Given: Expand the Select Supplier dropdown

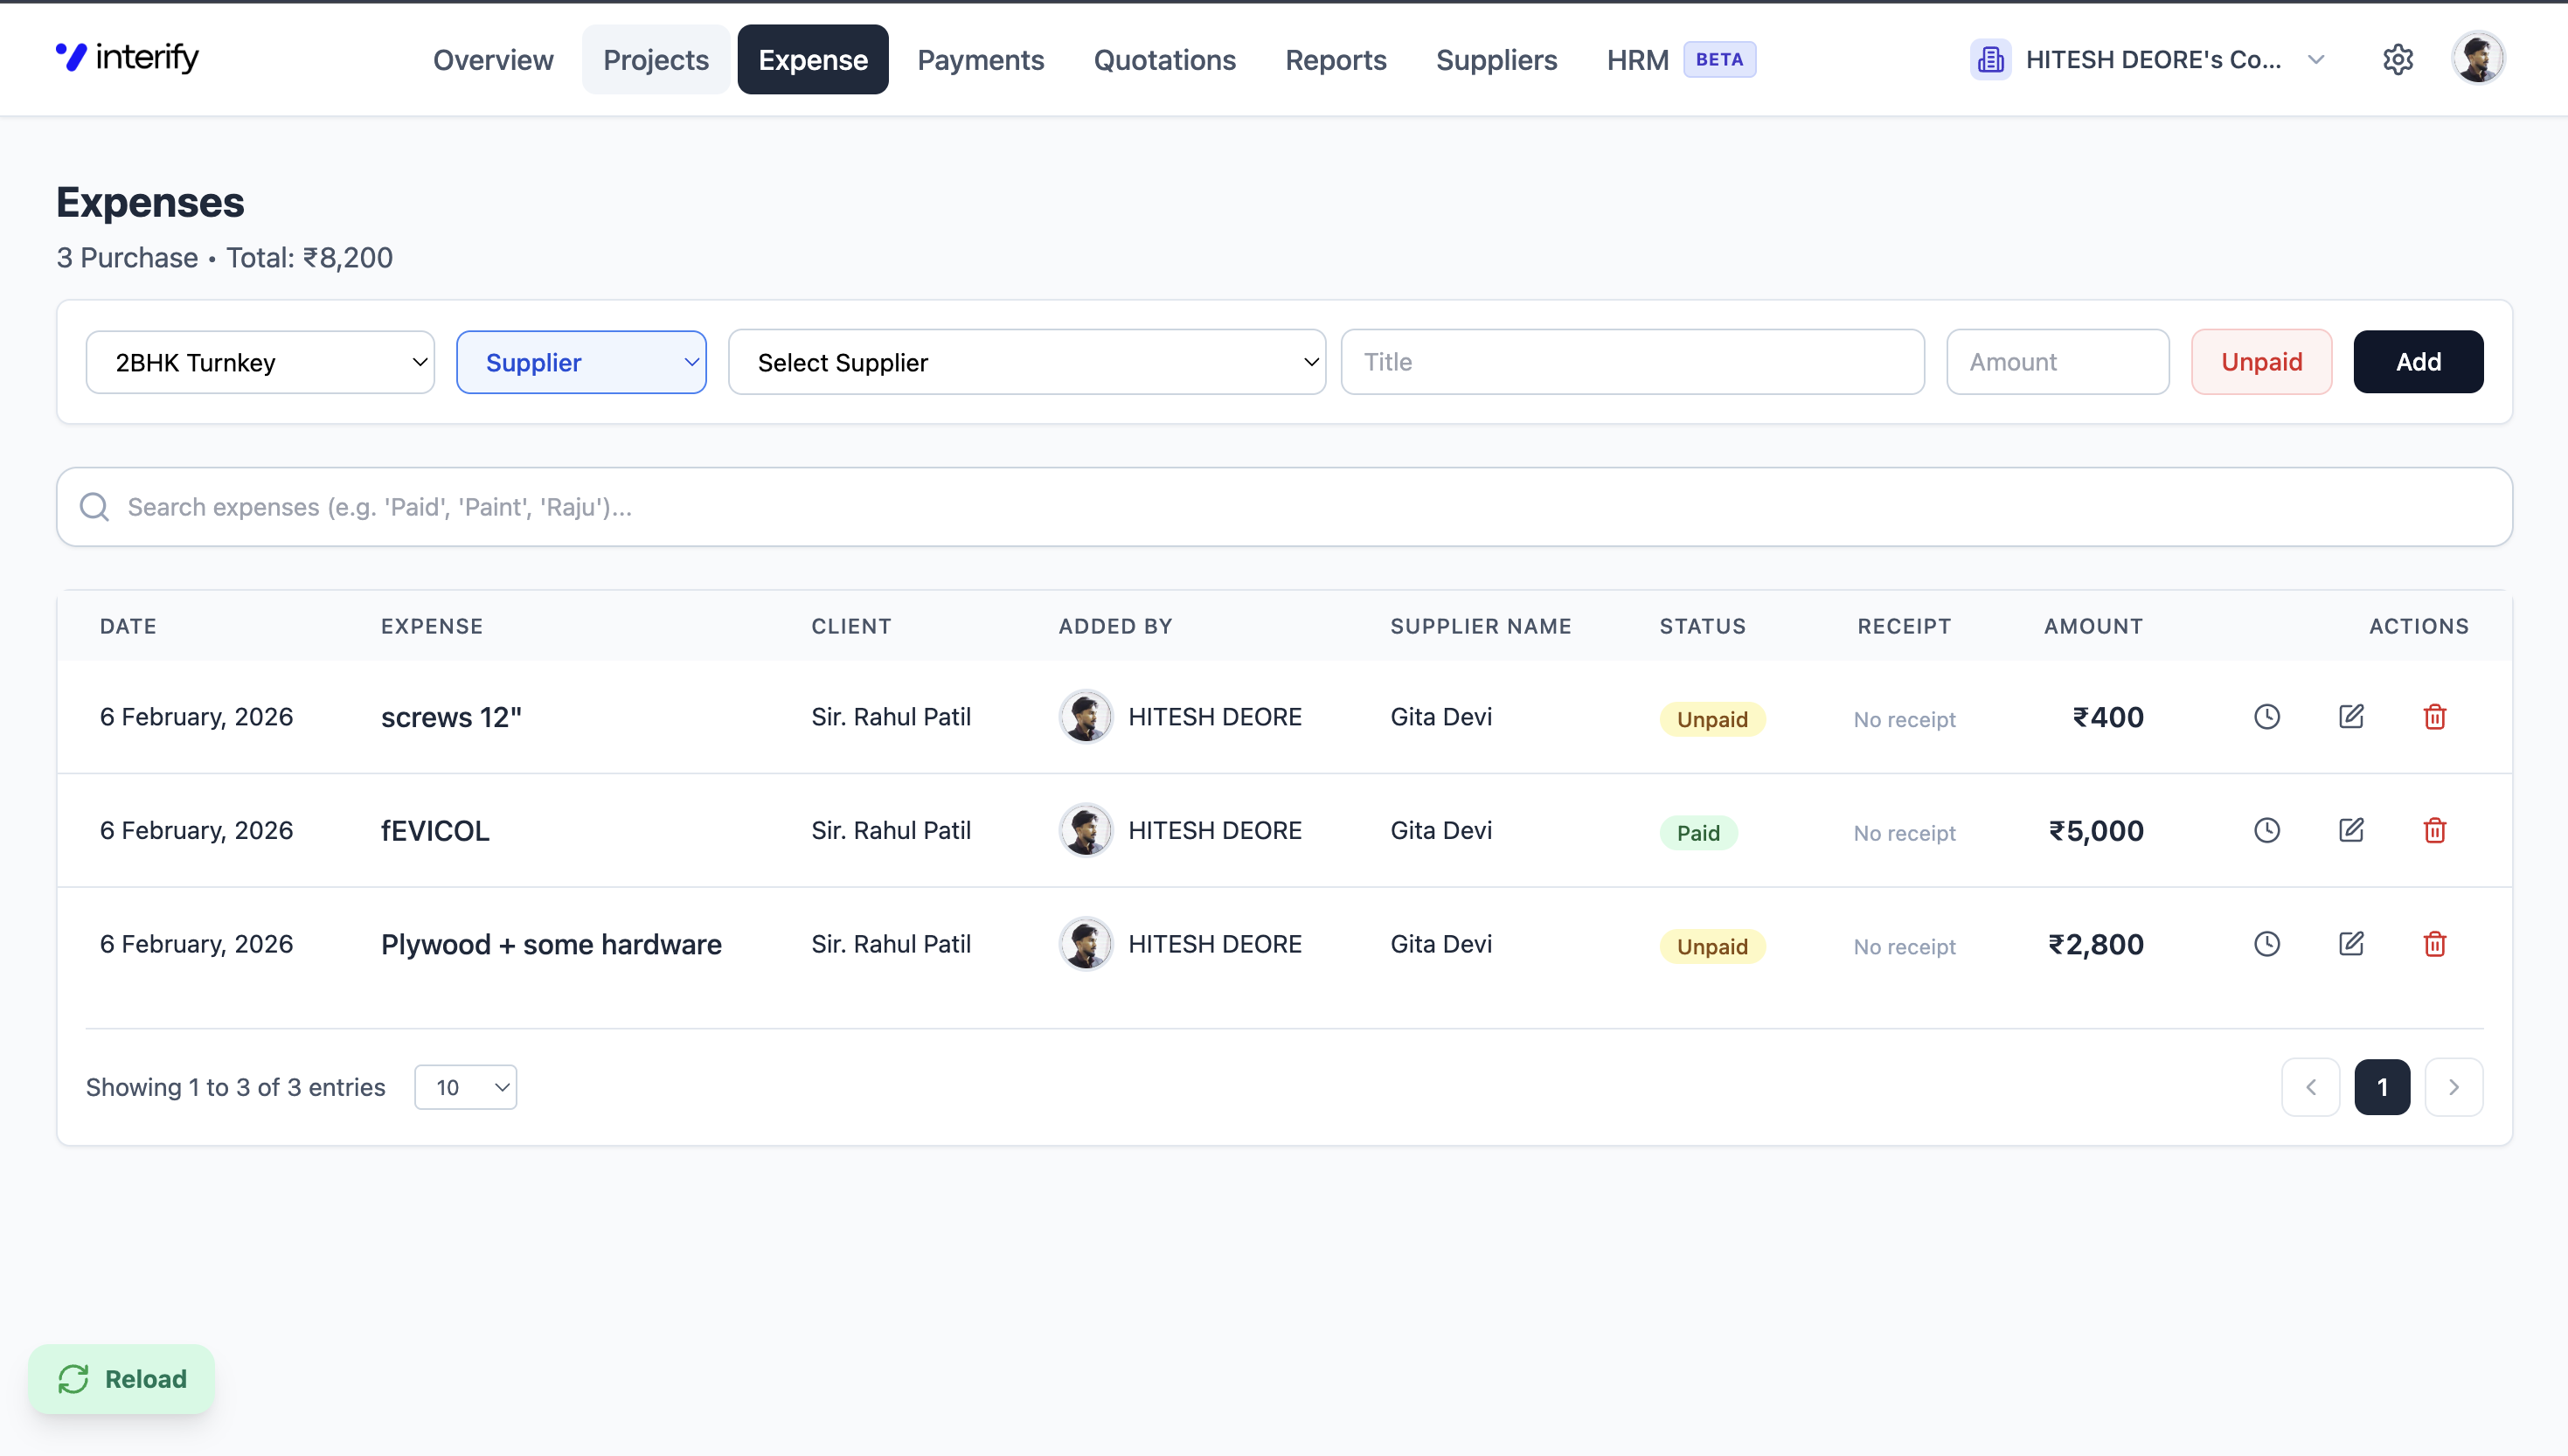Looking at the screenshot, I should (1026, 362).
